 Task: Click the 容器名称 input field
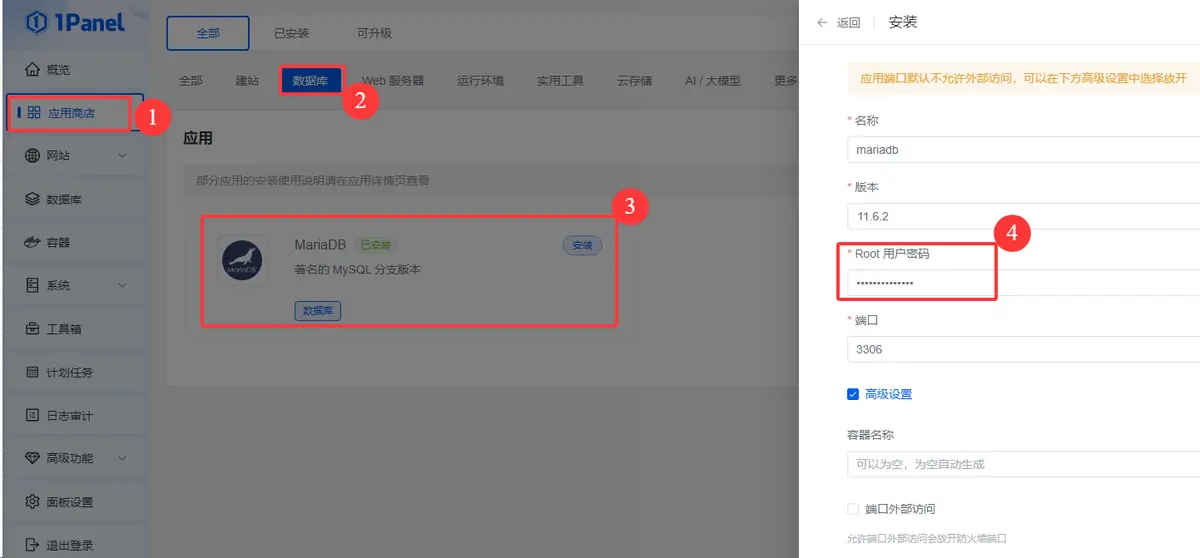(1020, 464)
